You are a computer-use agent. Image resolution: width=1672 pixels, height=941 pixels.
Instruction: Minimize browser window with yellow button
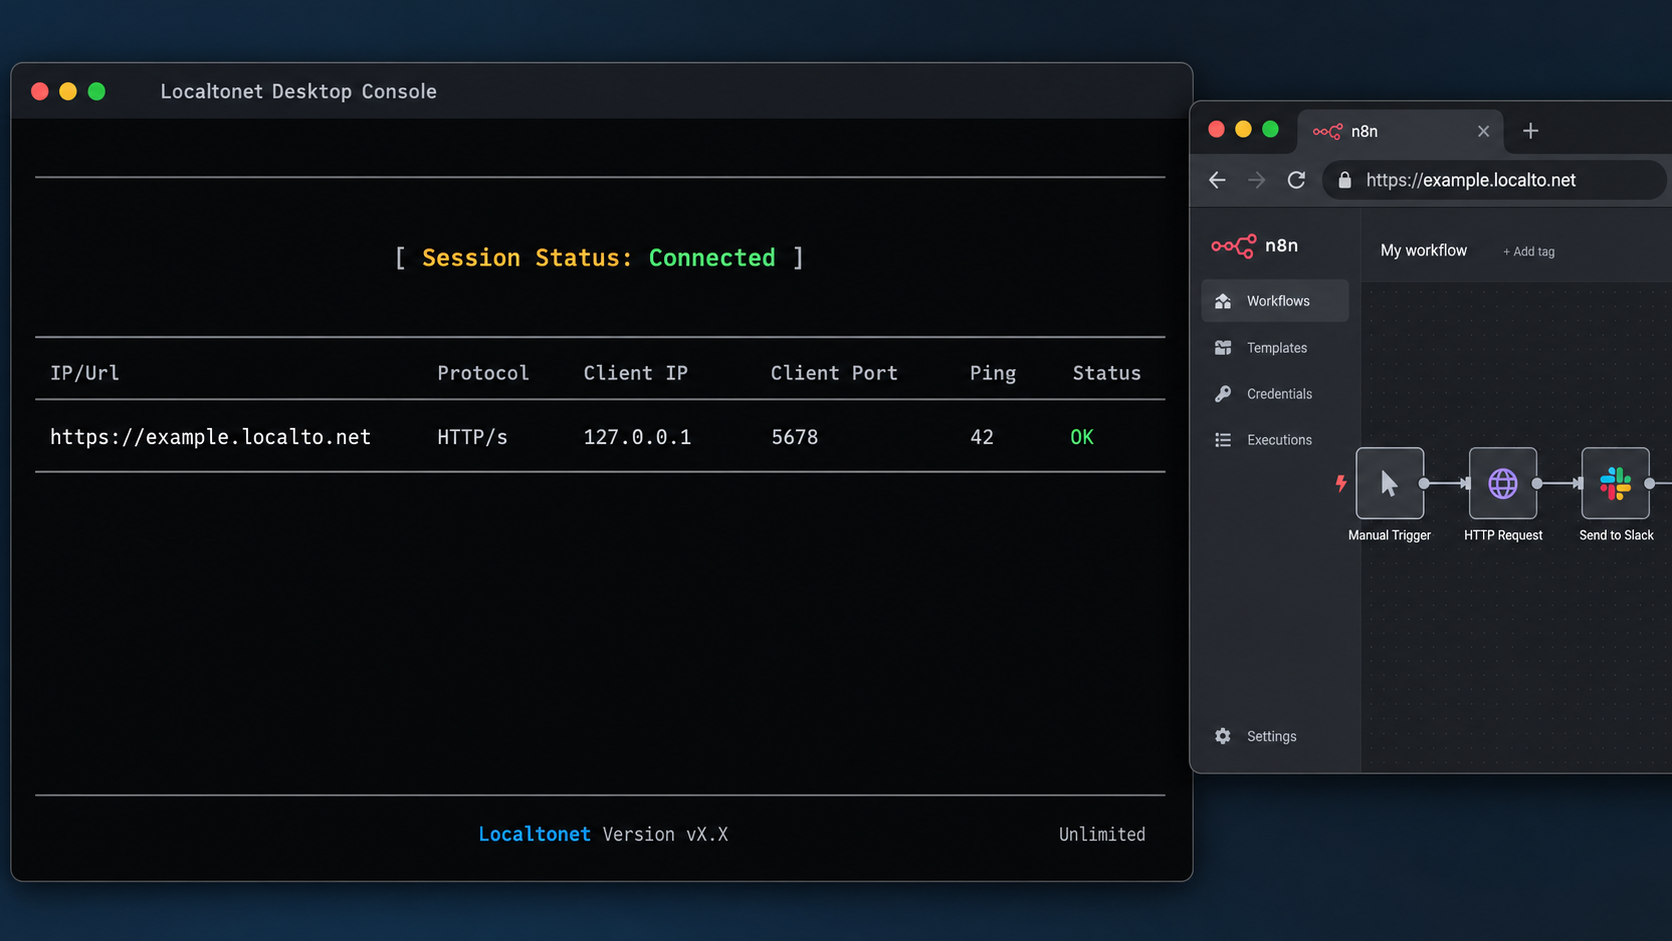(1243, 129)
